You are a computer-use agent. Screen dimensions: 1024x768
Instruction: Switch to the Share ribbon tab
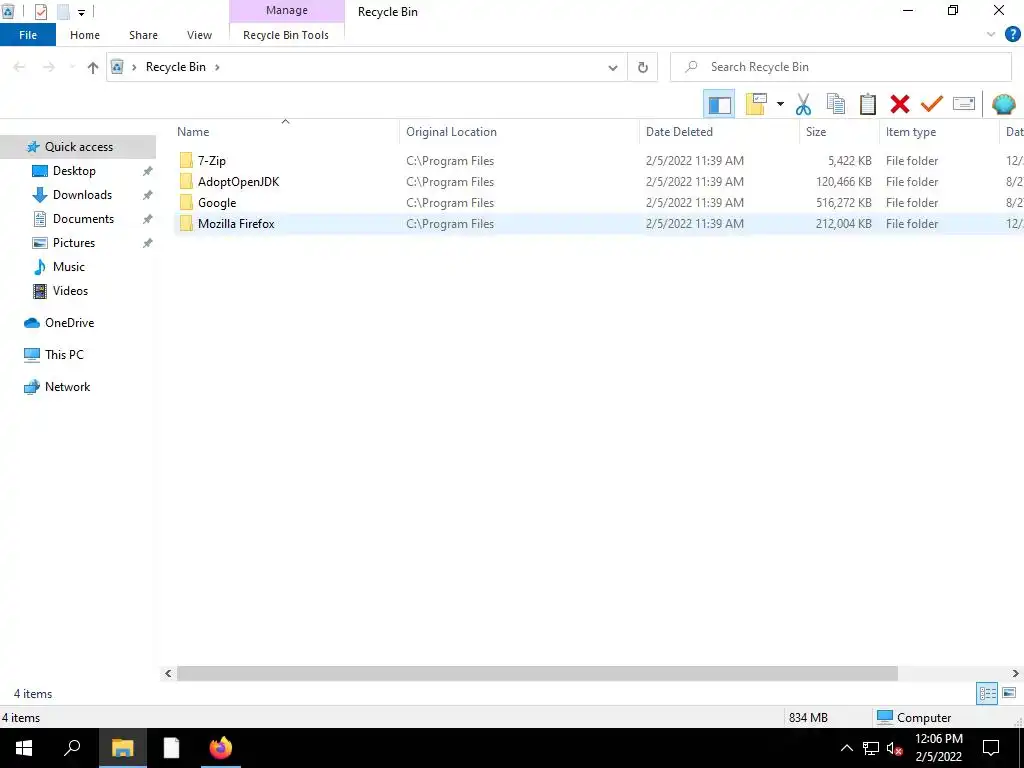(x=143, y=35)
